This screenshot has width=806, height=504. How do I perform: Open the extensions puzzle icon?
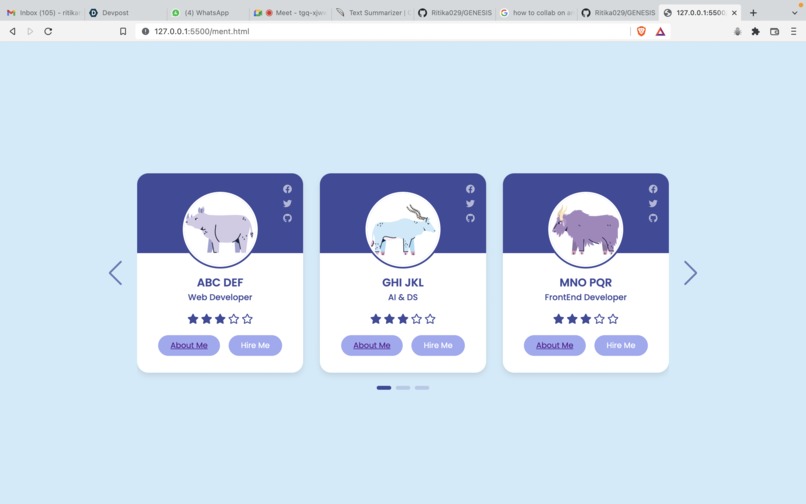click(756, 31)
